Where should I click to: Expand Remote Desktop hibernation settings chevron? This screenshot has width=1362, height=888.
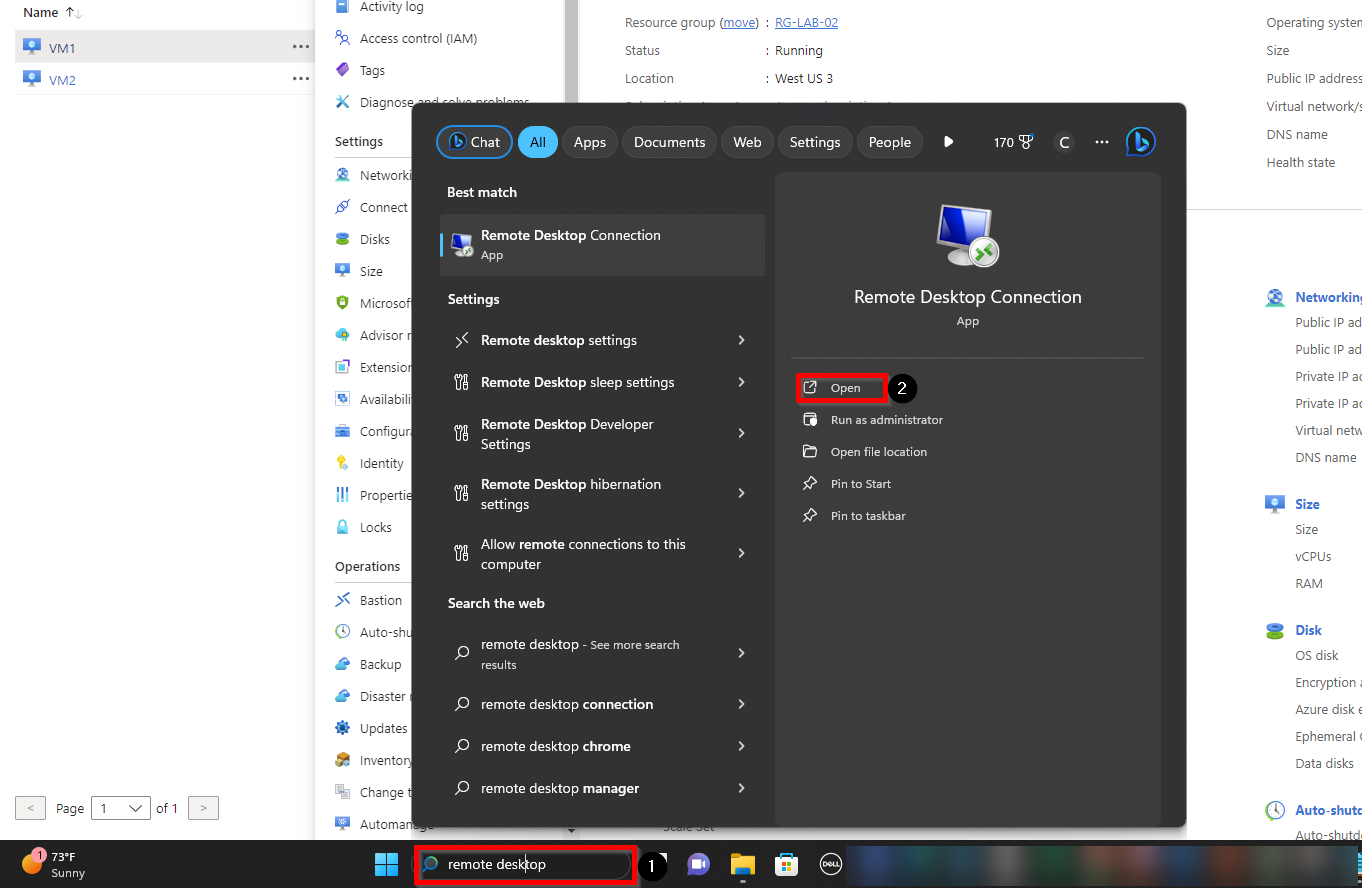pos(741,493)
